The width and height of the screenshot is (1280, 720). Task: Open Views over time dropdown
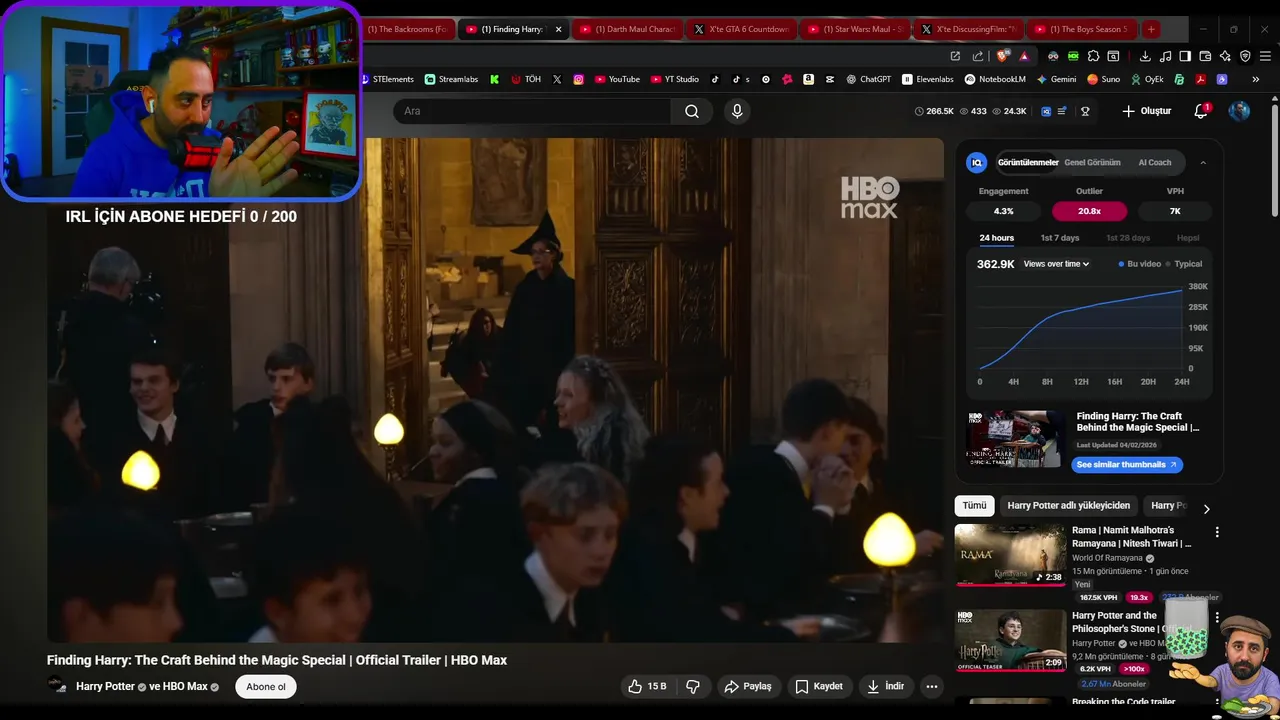point(1056,264)
